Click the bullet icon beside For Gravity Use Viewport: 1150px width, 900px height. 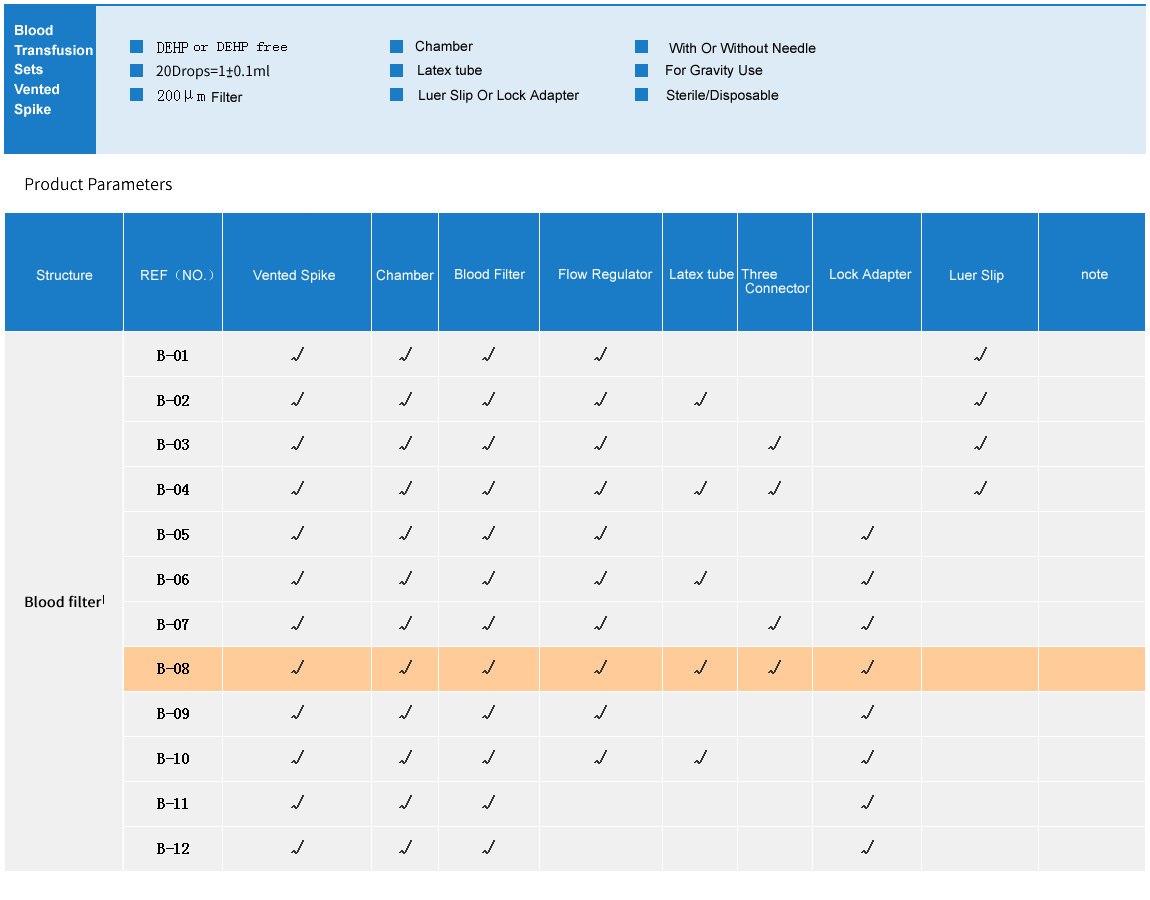click(642, 71)
